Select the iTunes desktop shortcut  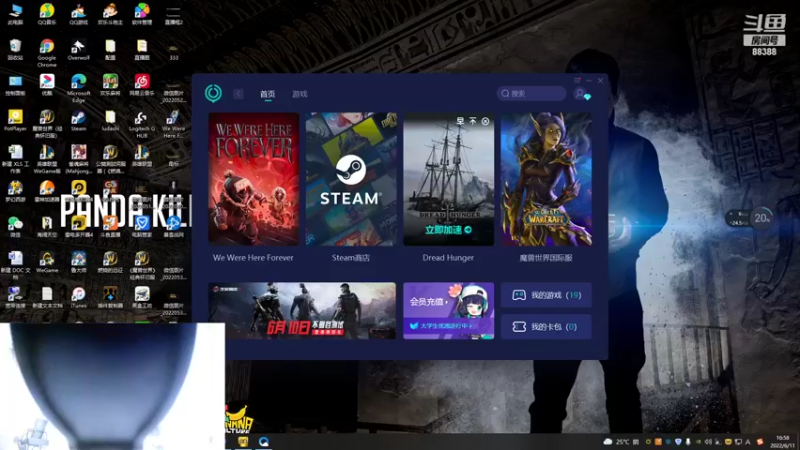click(79, 297)
